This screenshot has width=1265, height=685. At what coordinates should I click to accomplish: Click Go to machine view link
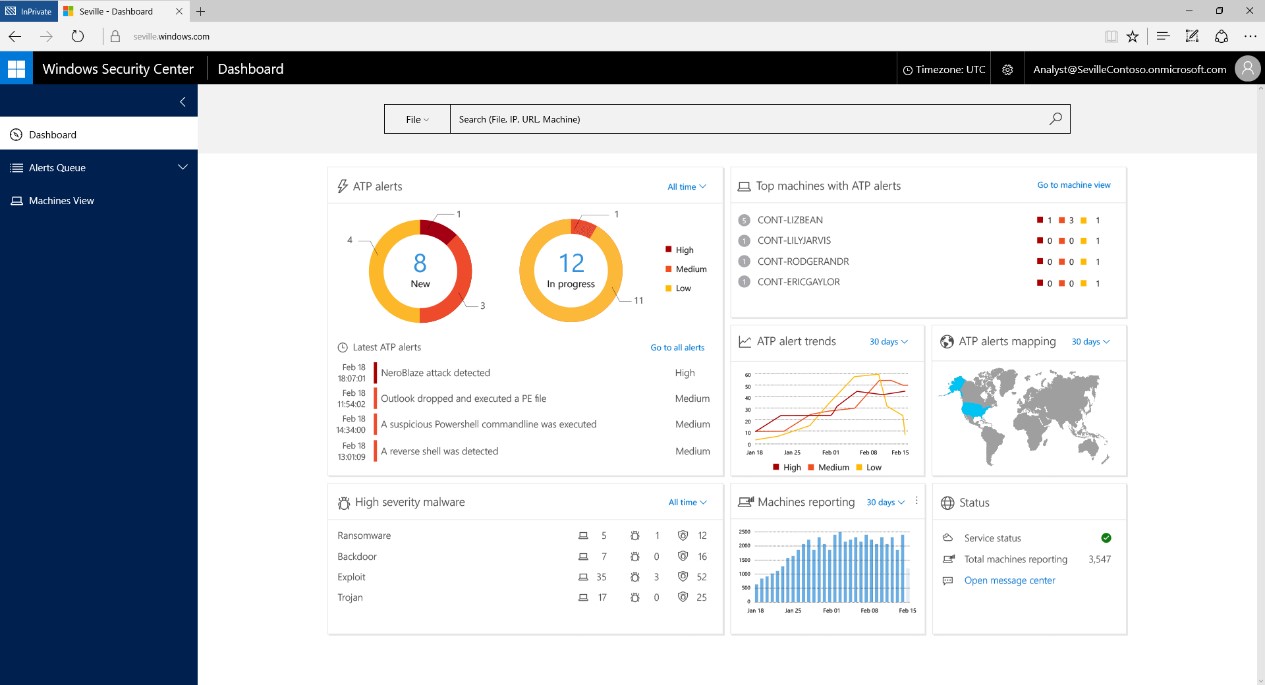coord(1074,186)
